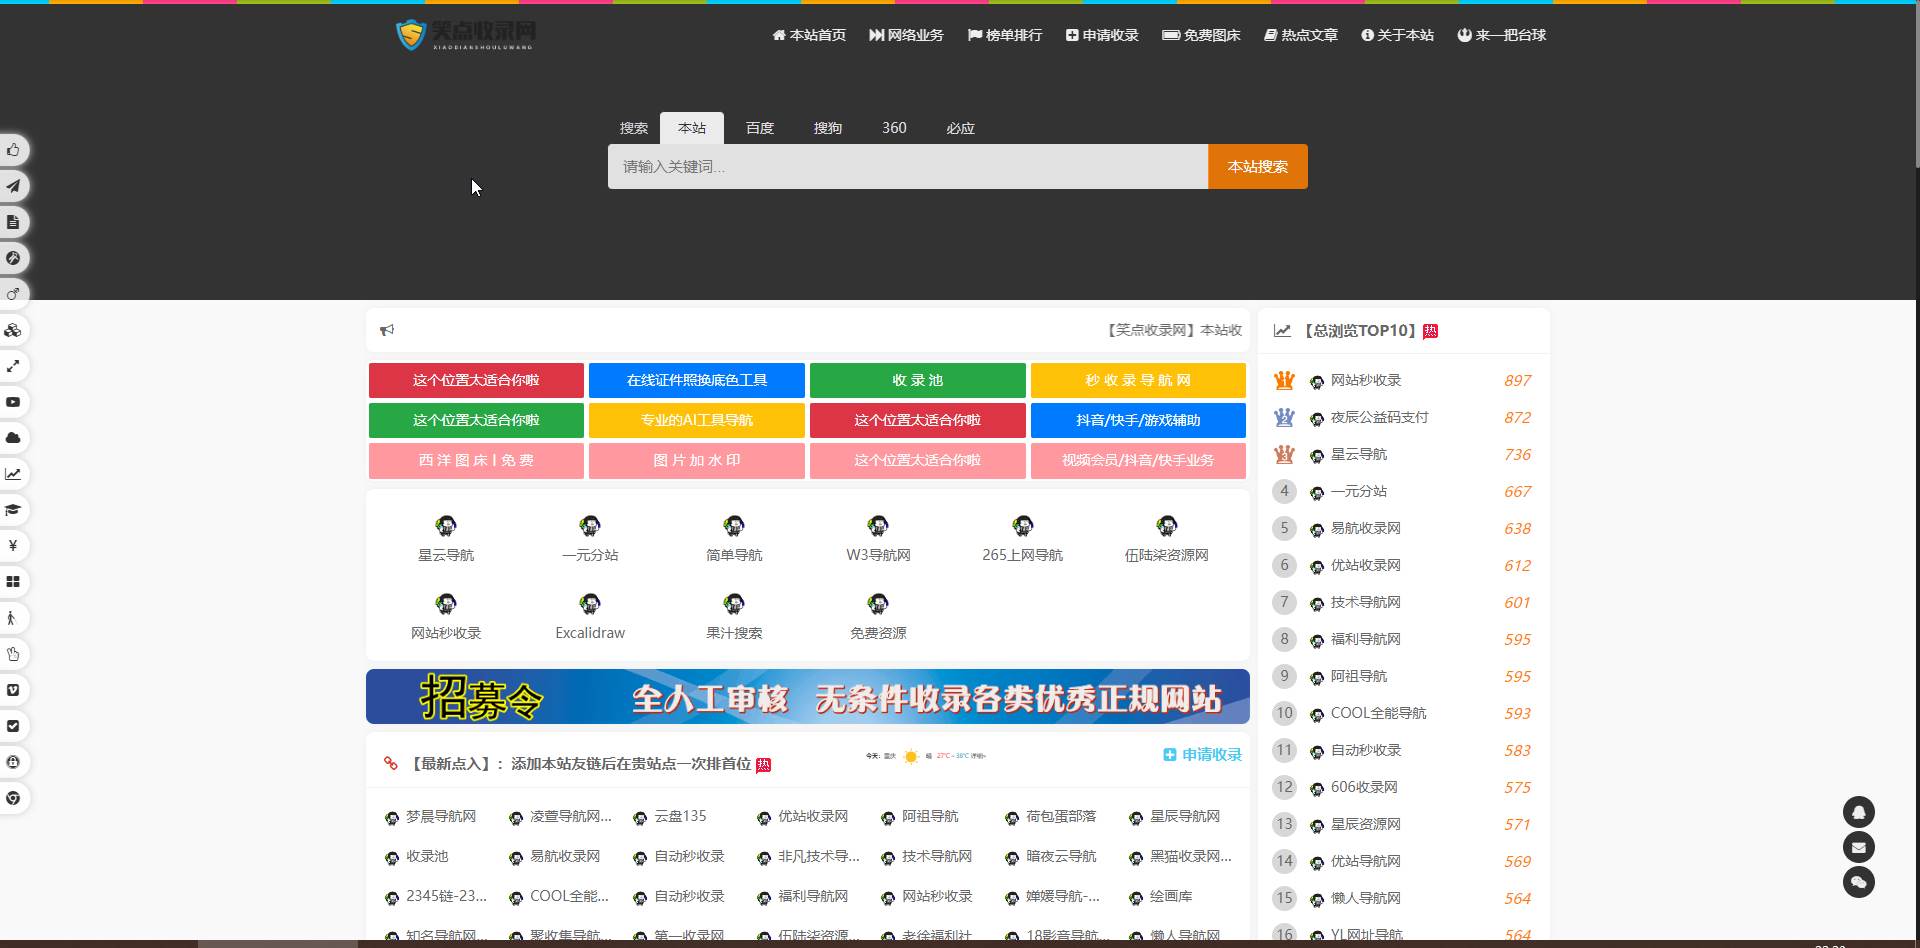Click the thumbs-up icon in left sidebar
The width and height of the screenshot is (1920, 948).
coord(13,150)
